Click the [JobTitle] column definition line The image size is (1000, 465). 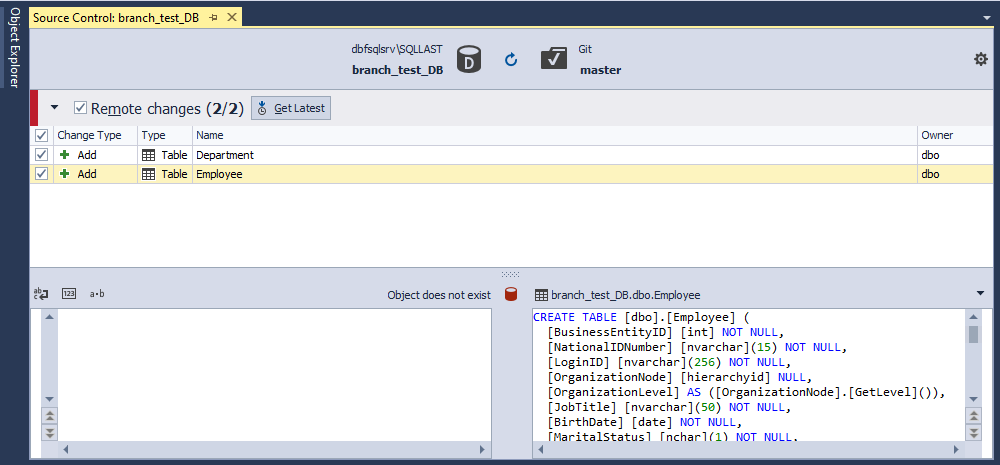click(x=669, y=407)
